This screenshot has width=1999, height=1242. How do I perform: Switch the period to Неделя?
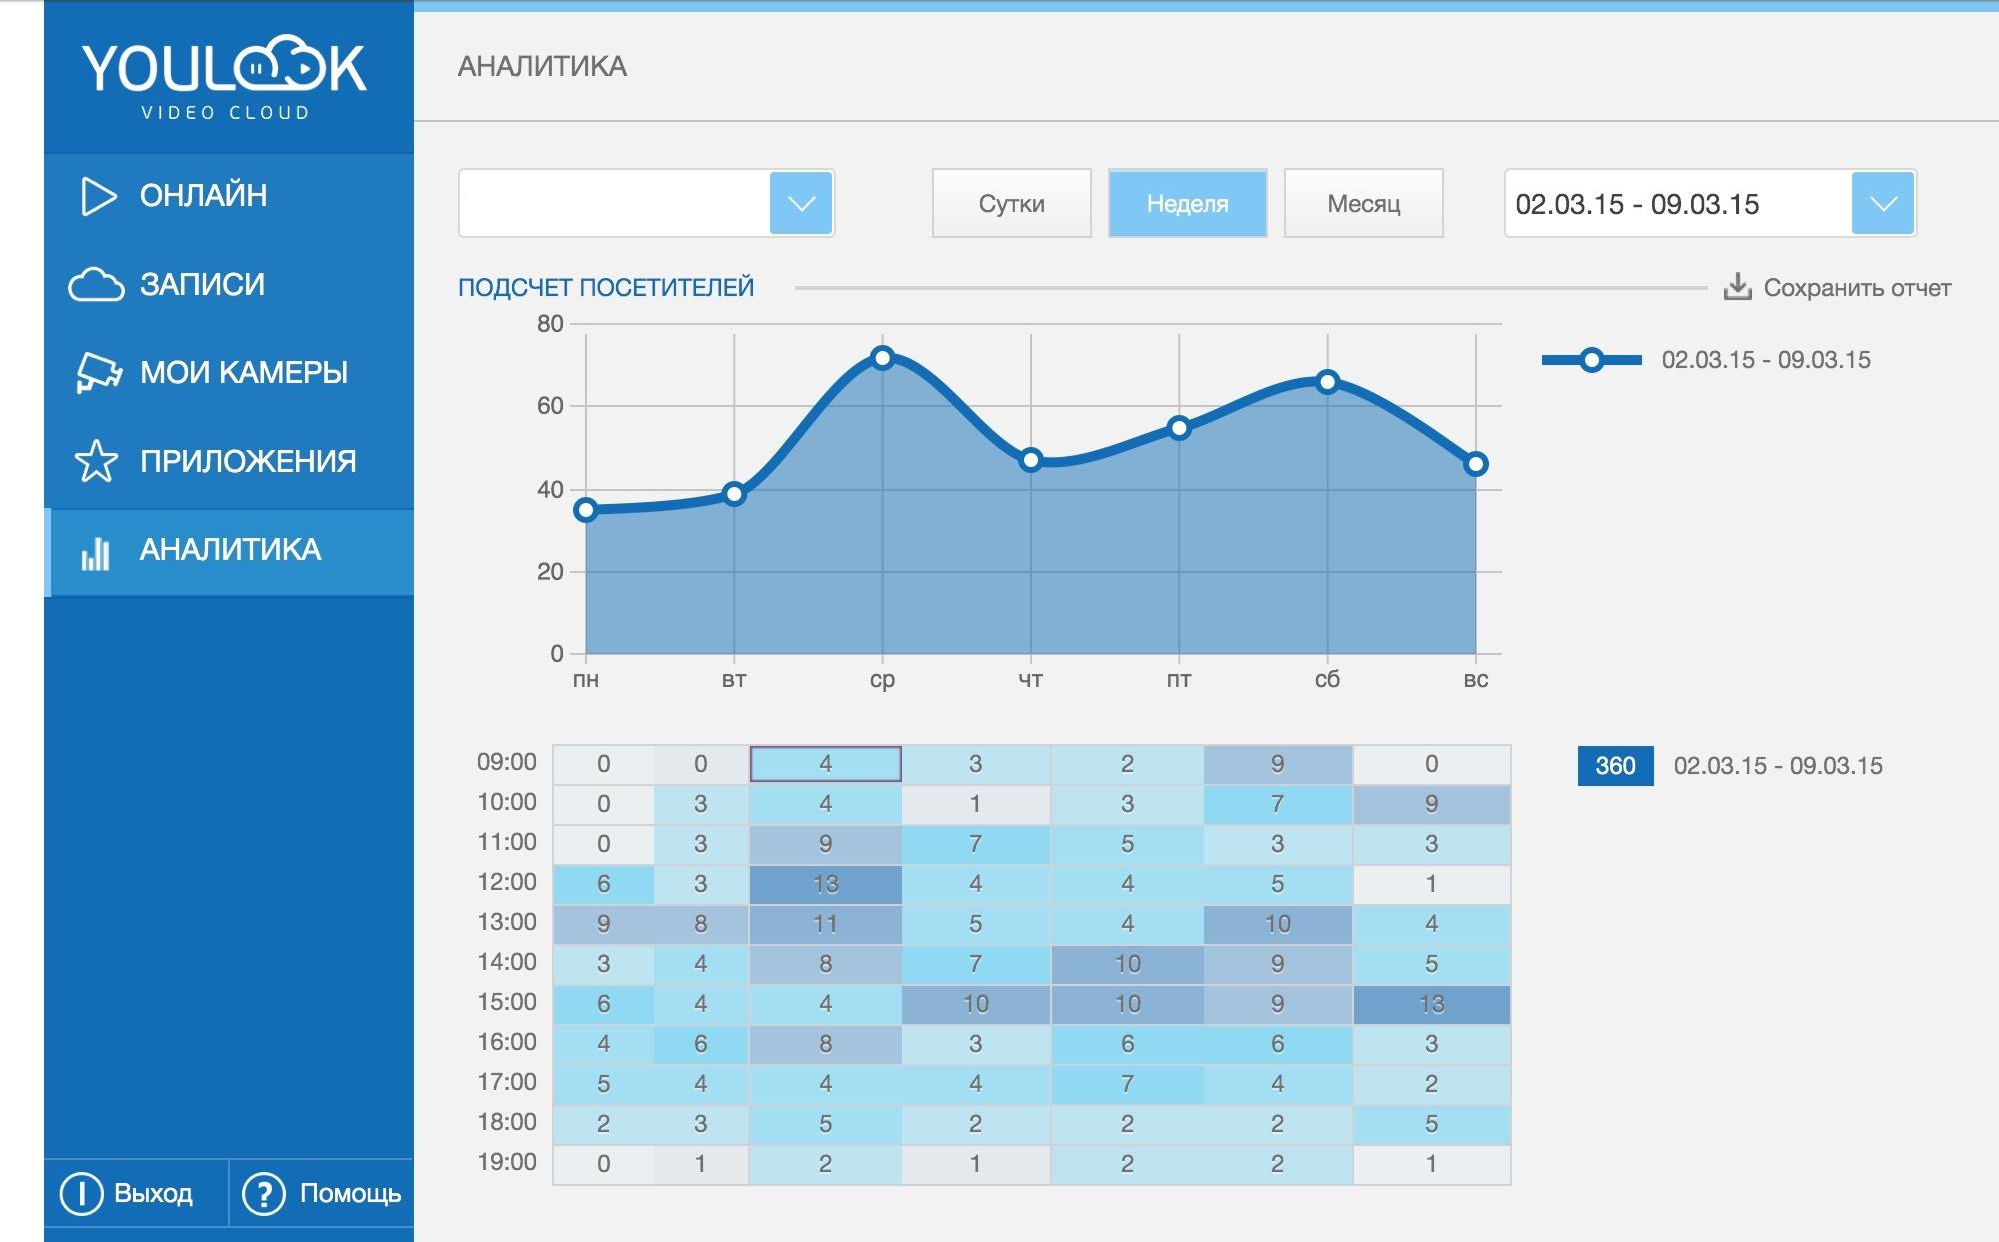click(1187, 204)
